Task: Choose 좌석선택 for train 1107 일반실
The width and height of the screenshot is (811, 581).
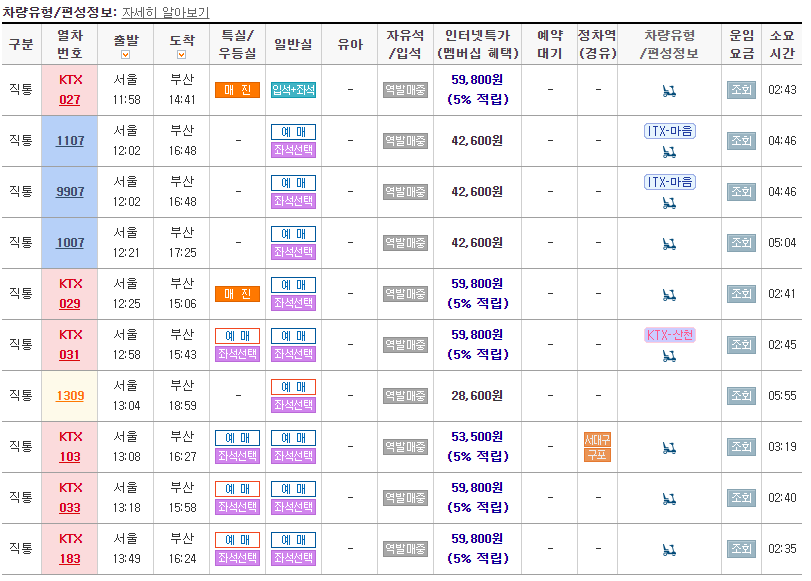Action: pyautogui.click(x=293, y=150)
